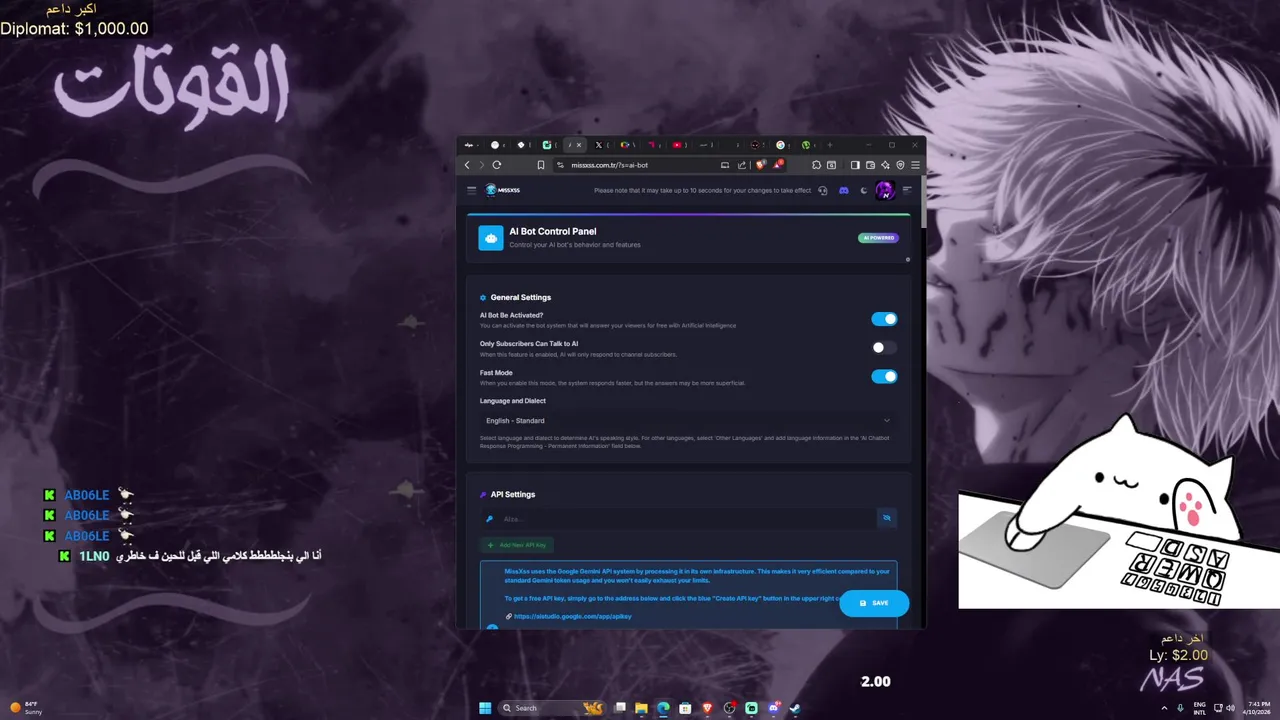Screen dimensions: 1280x720
Task: Go back in the browser
Action: [x=467, y=165]
